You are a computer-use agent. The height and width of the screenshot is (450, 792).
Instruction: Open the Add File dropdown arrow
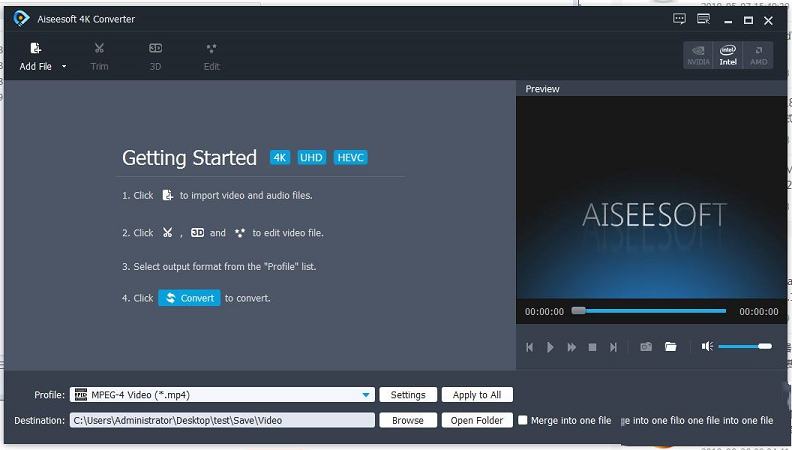pos(64,66)
